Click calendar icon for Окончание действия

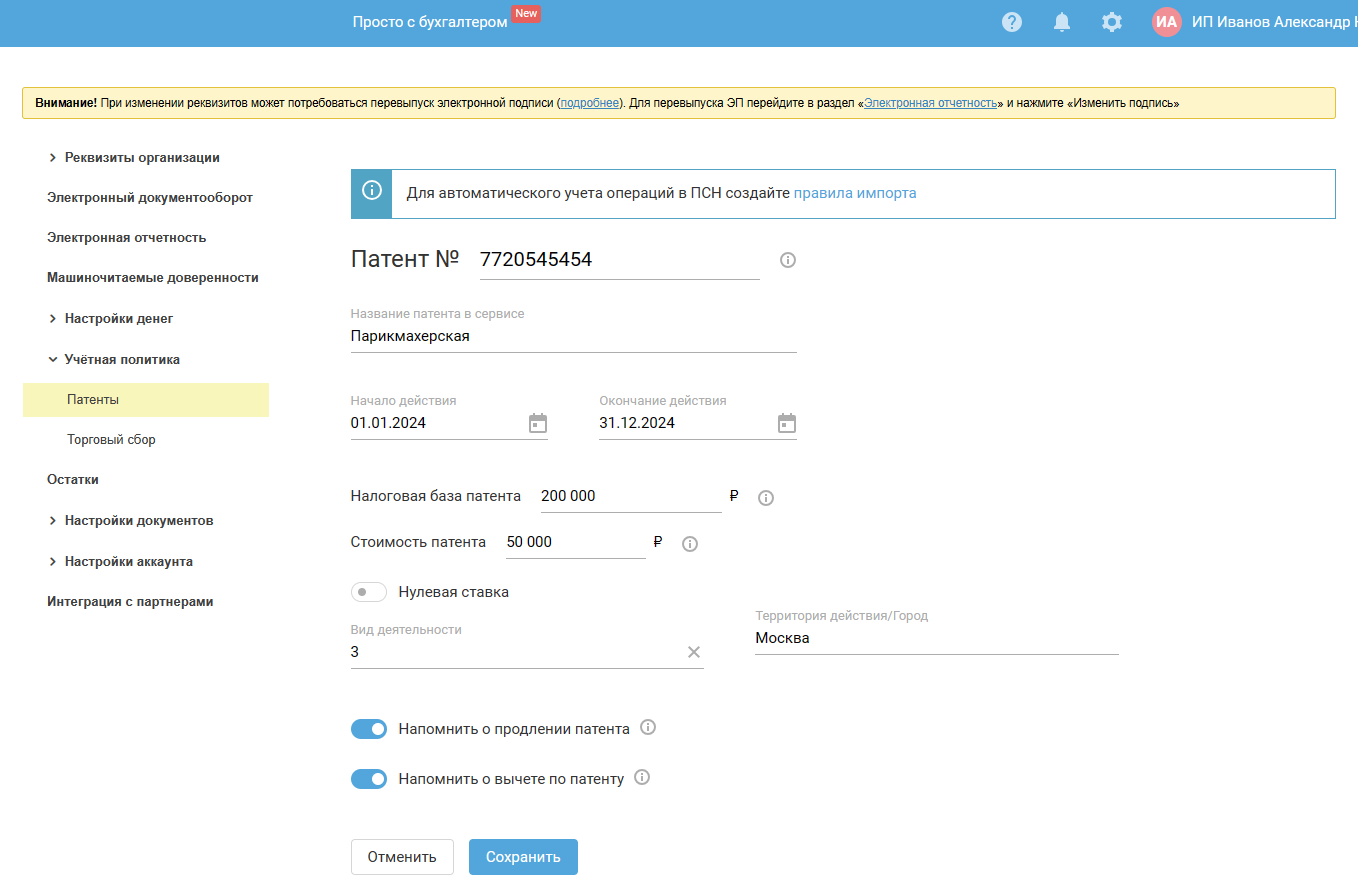(x=787, y=423)
